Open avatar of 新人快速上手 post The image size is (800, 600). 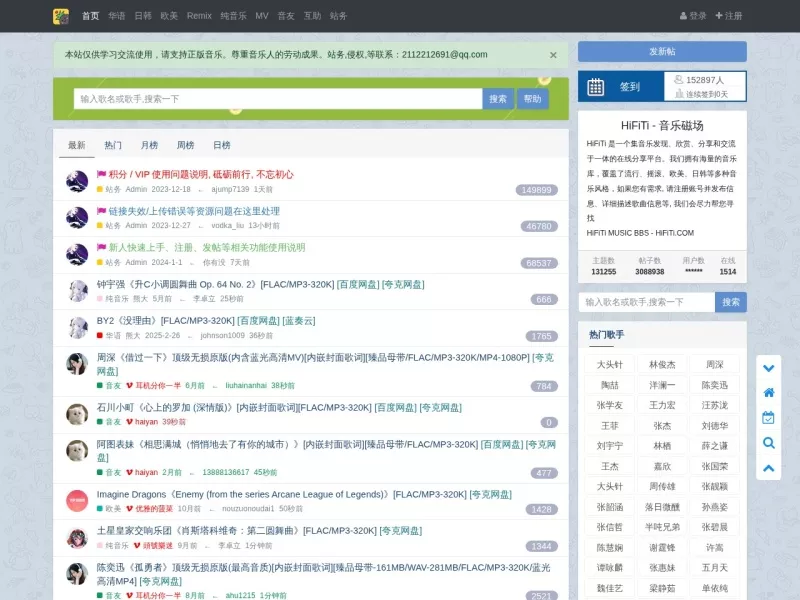[x=77, y=254]
